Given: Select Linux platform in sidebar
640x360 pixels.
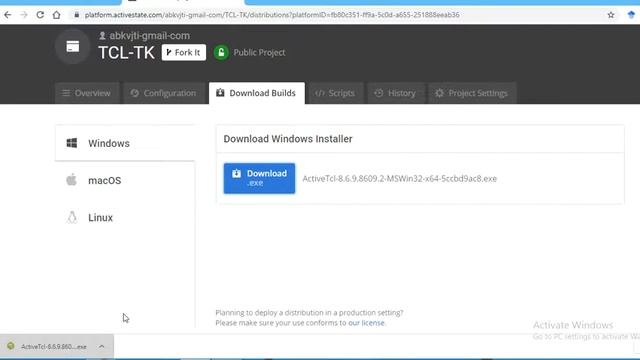Looking at the screenshot, I should (x=125, y=218).
